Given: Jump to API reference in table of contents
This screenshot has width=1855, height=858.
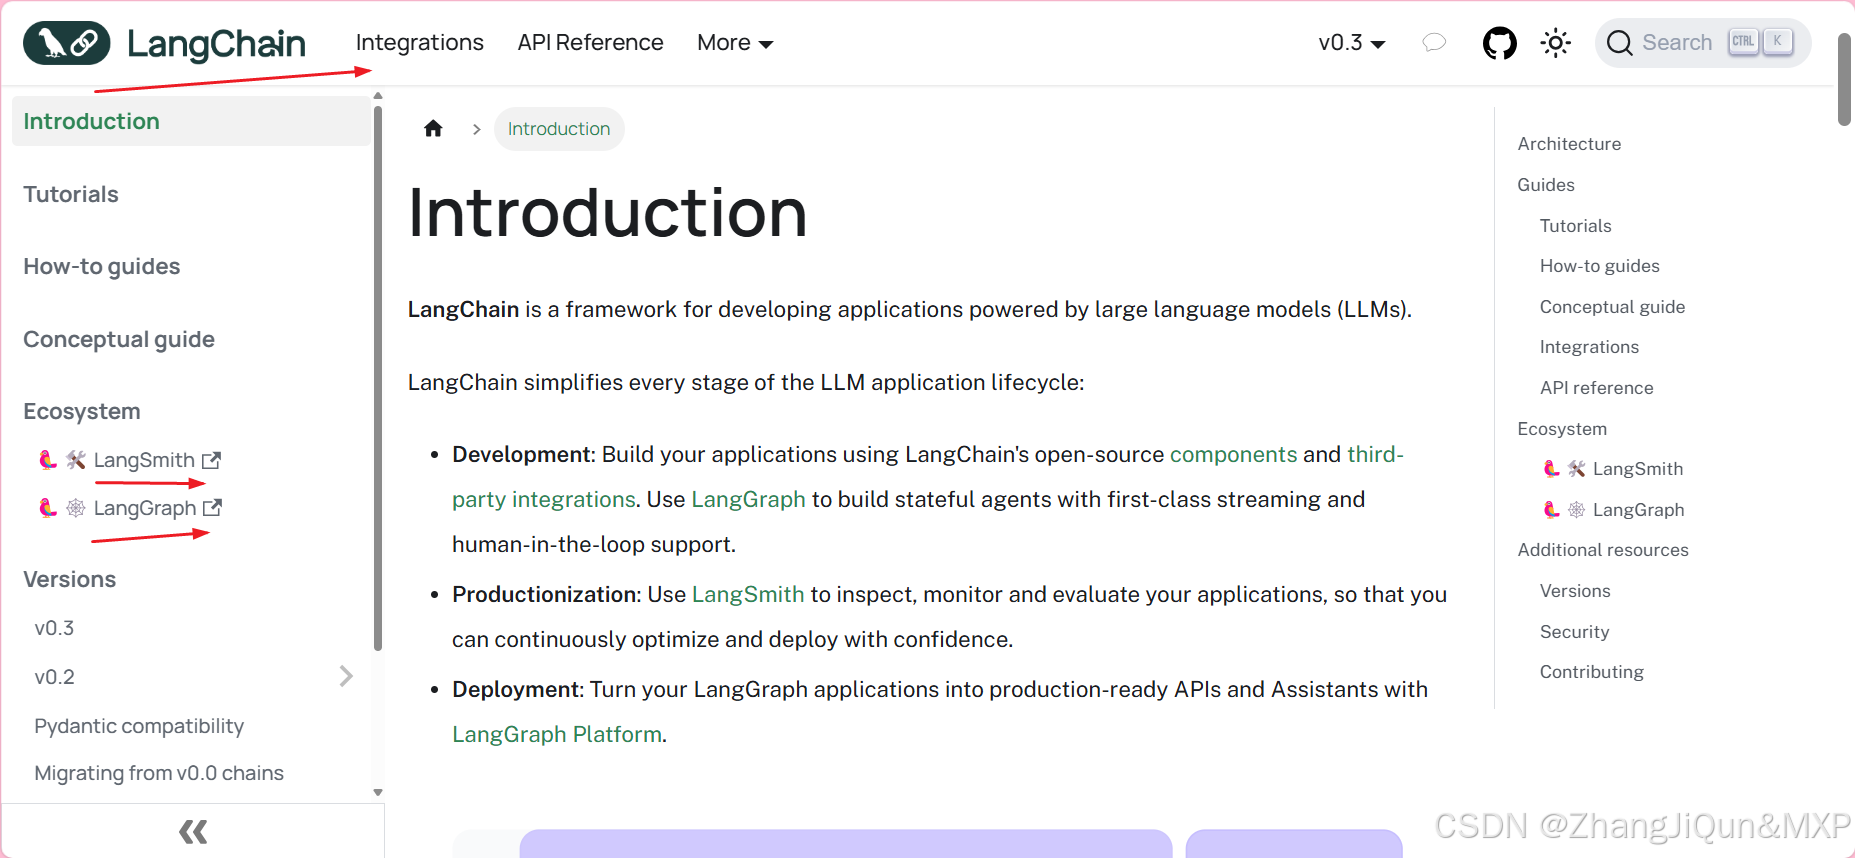Looking at the screenshot, I should coord(1596,388).
